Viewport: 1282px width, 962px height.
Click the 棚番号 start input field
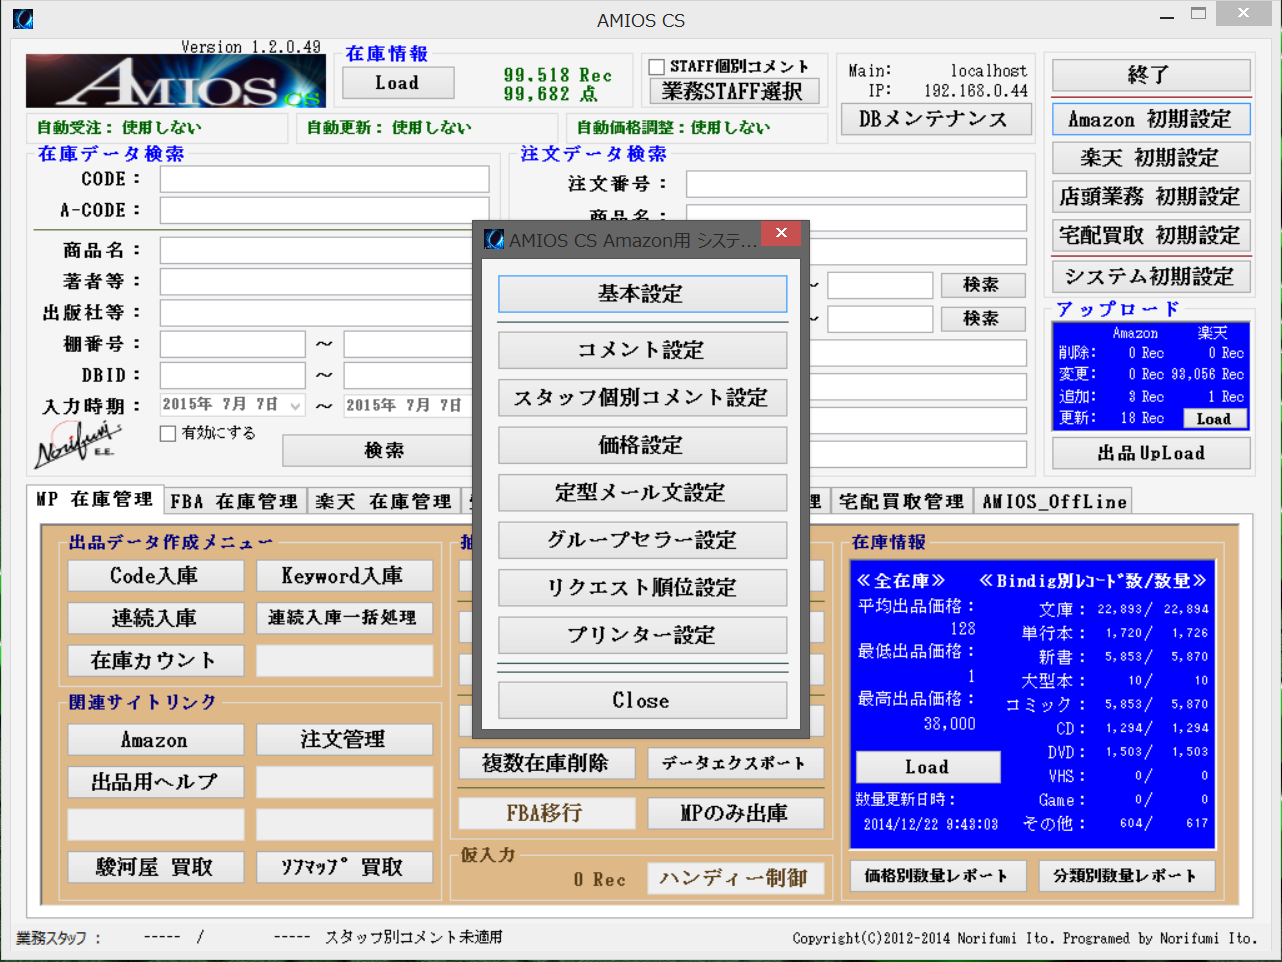(x=233, y=344)
